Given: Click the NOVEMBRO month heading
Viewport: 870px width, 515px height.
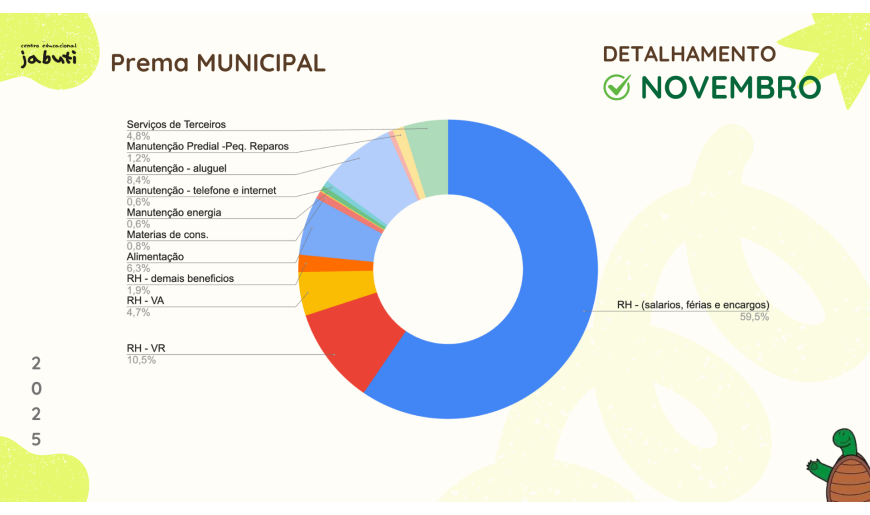Looking at the screenshot, I should tap(730, 88).
